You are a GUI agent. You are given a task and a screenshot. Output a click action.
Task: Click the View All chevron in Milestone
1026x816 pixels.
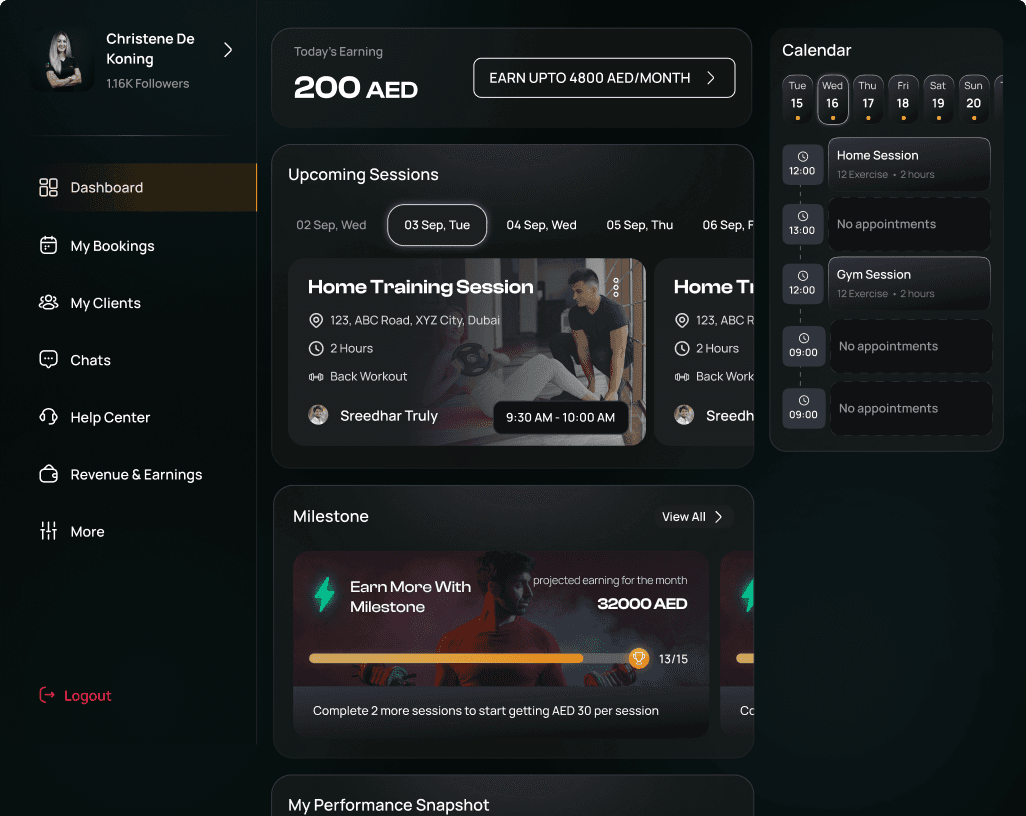[718, 517]
